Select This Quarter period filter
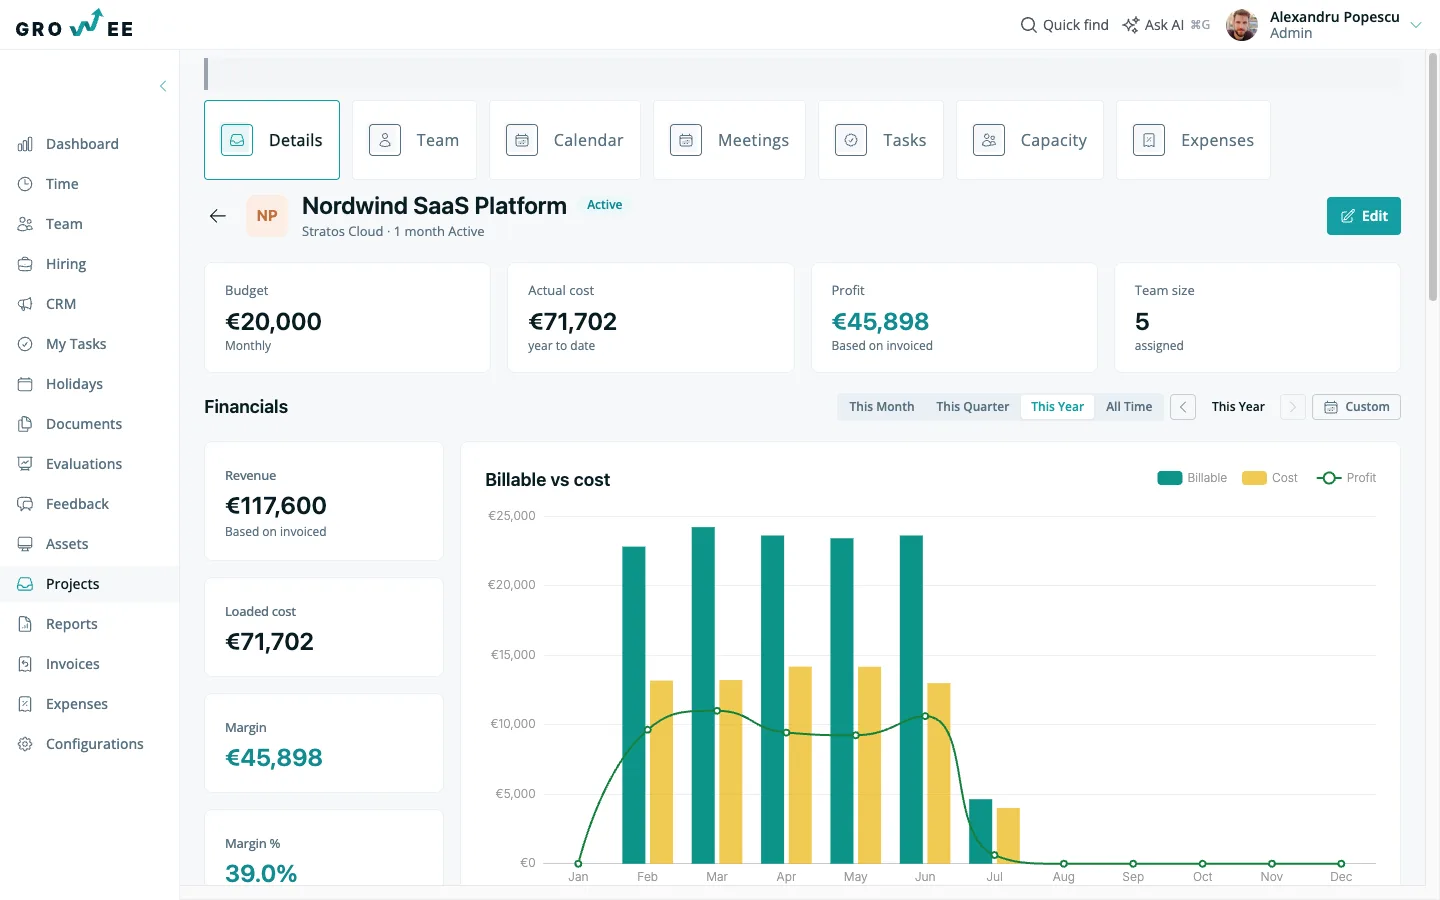This screenshot has width=1440, height=900. click(973, 407)
